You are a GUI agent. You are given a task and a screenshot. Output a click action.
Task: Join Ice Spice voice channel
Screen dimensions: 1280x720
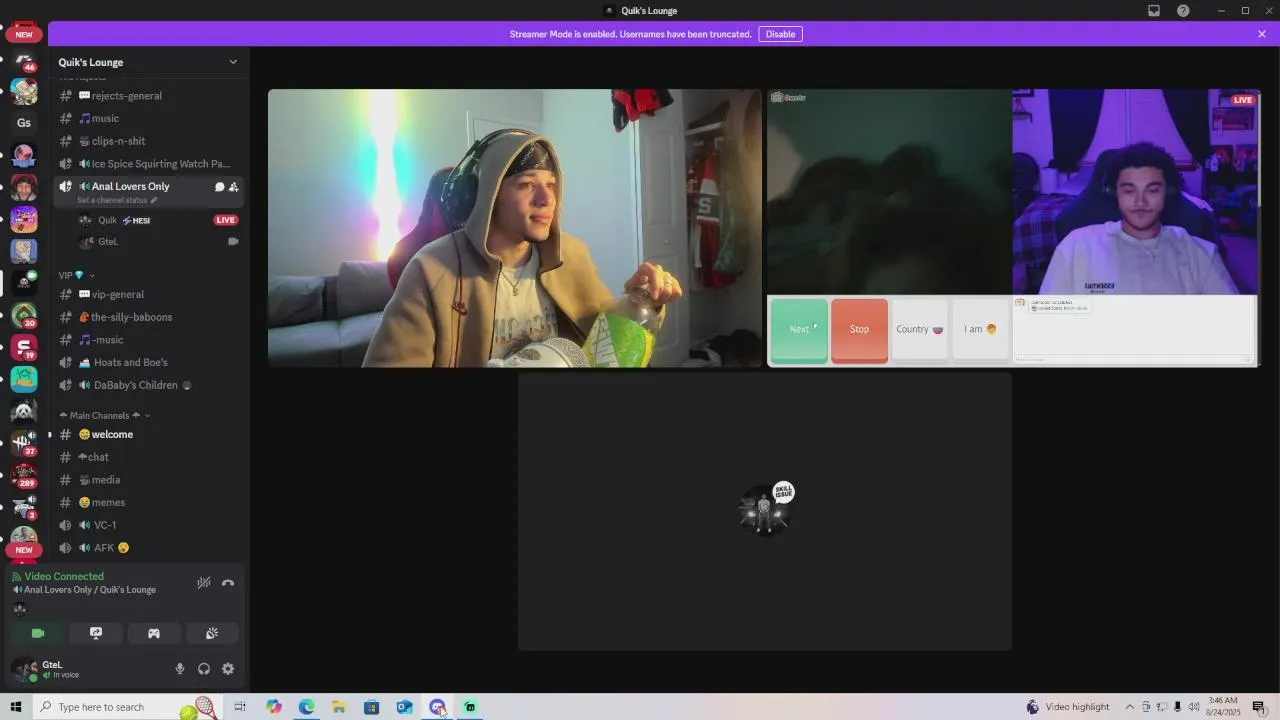149,164
